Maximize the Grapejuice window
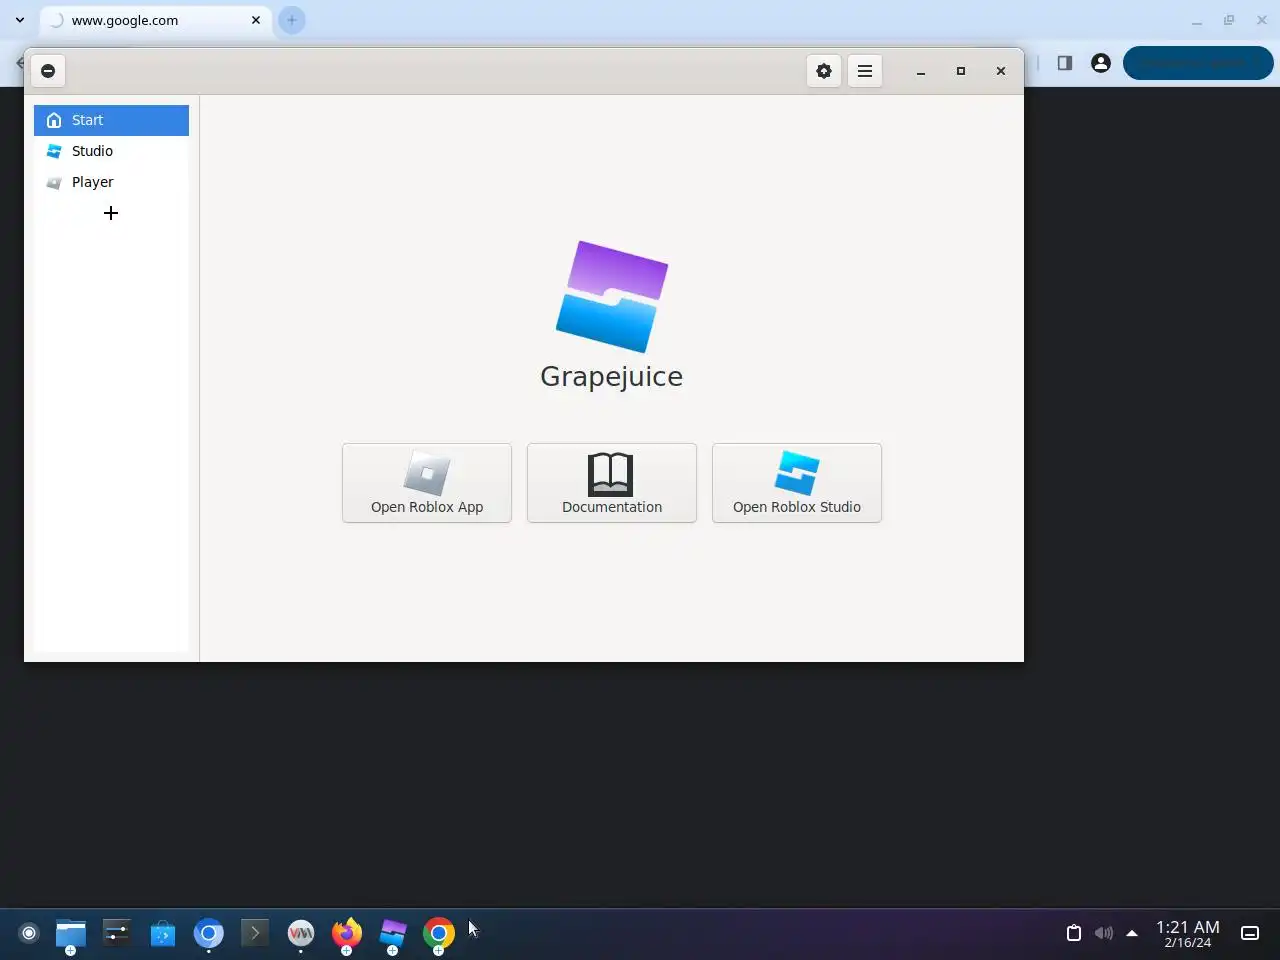Viewport: 1280px width, 960px height. [x=961, y=71]
